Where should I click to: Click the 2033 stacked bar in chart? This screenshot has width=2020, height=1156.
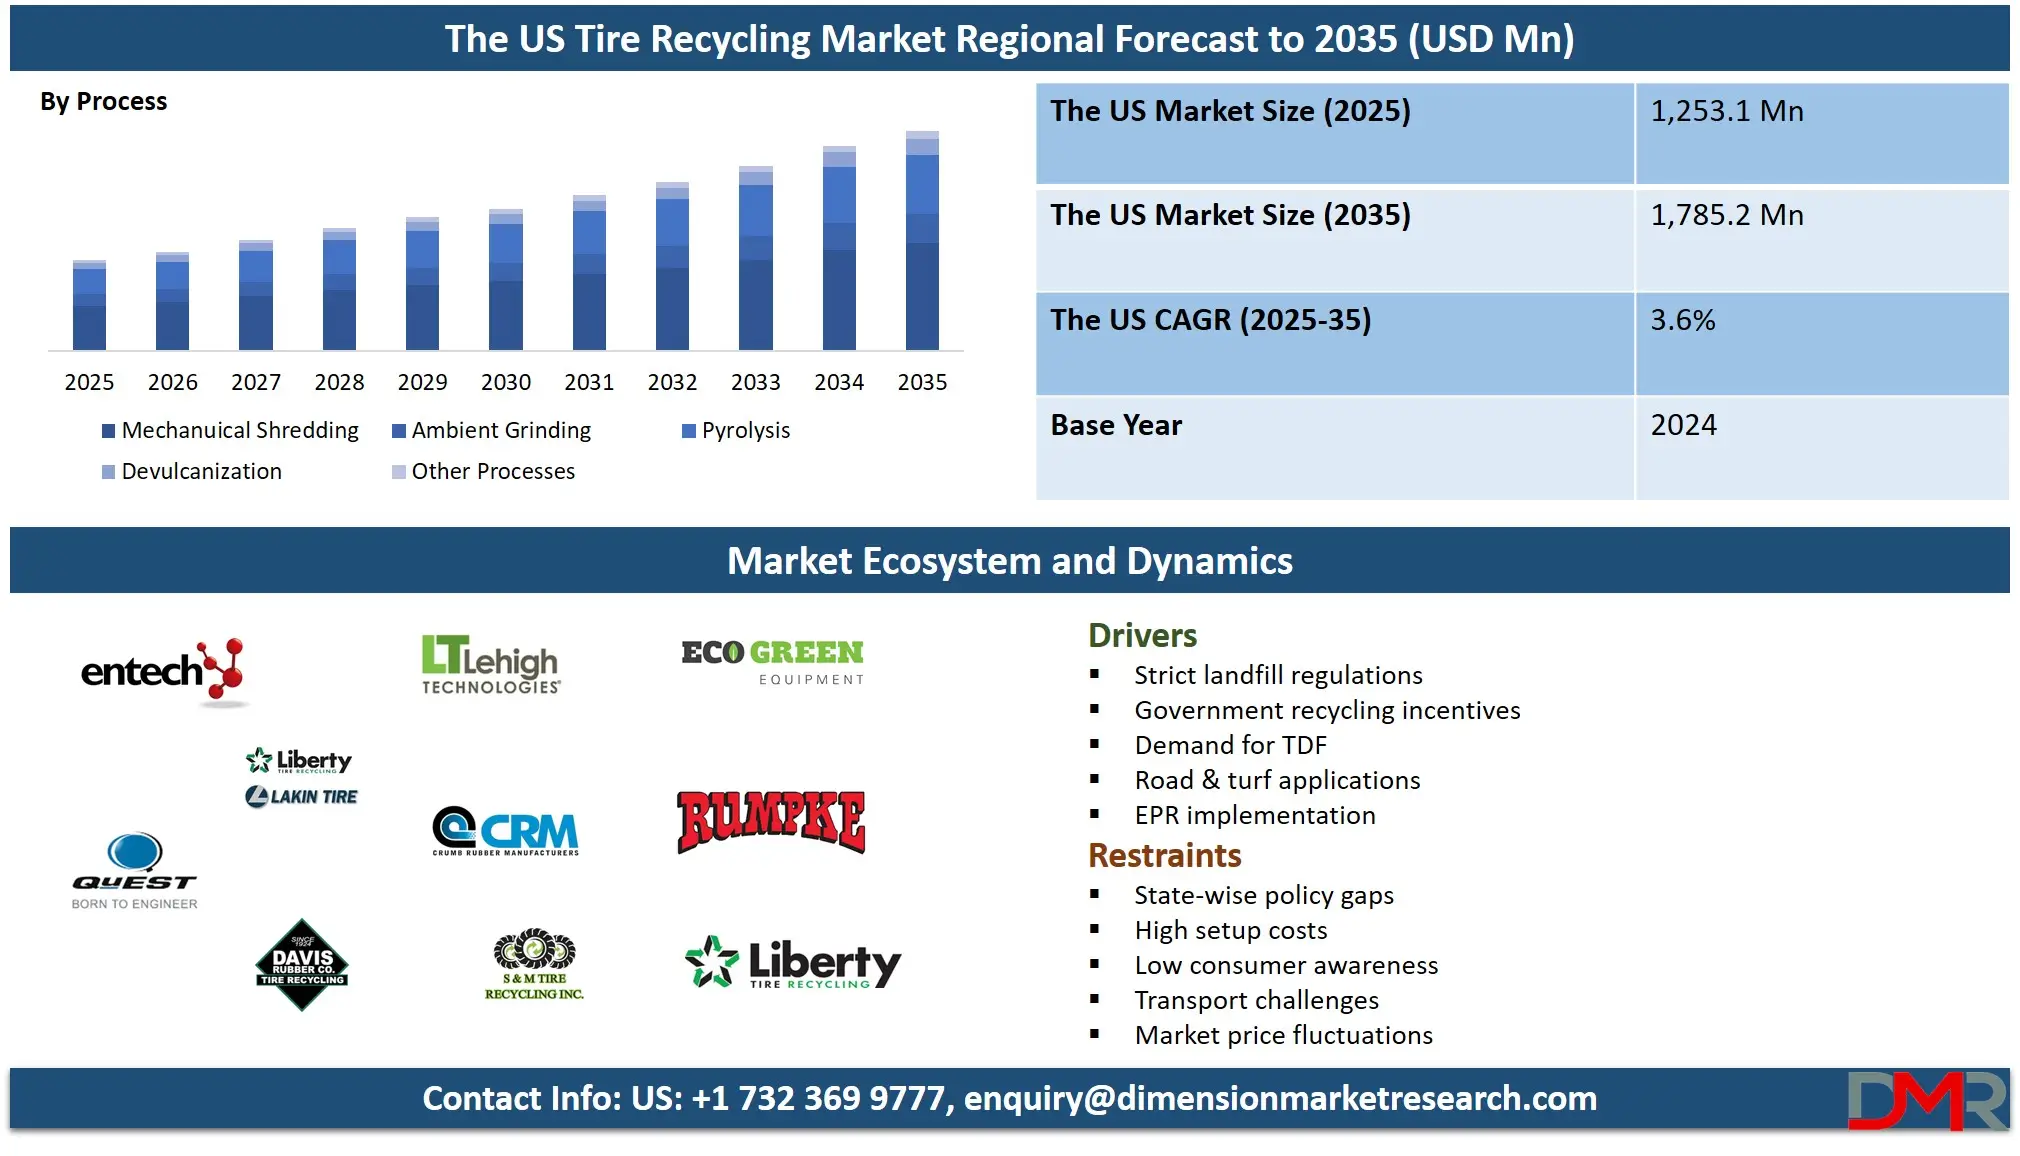[756, 258]
